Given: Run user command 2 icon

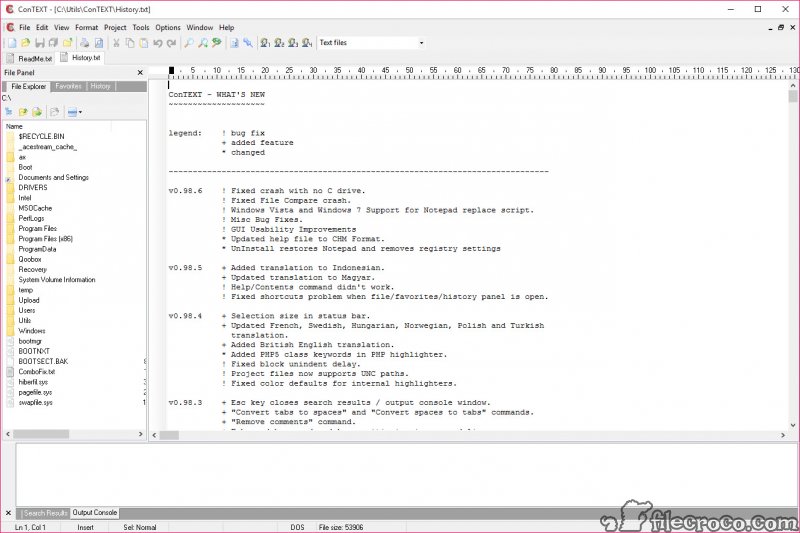Looking at the screenshot, I should click(x=279, y=43).
